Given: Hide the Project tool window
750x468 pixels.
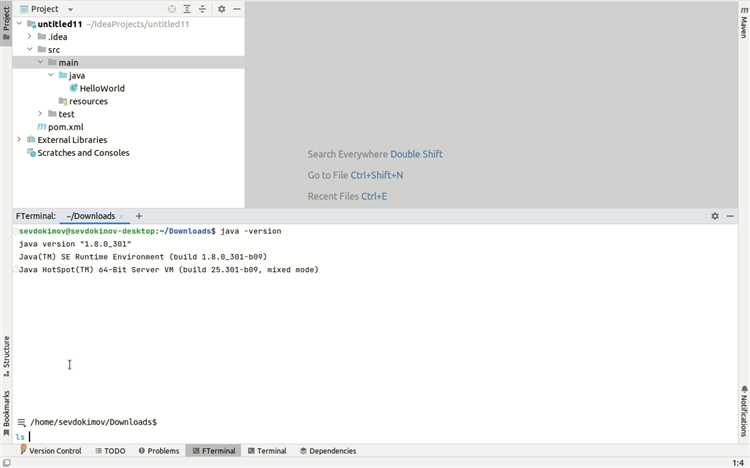Looking at the screenshot, I should coord(237,9).
